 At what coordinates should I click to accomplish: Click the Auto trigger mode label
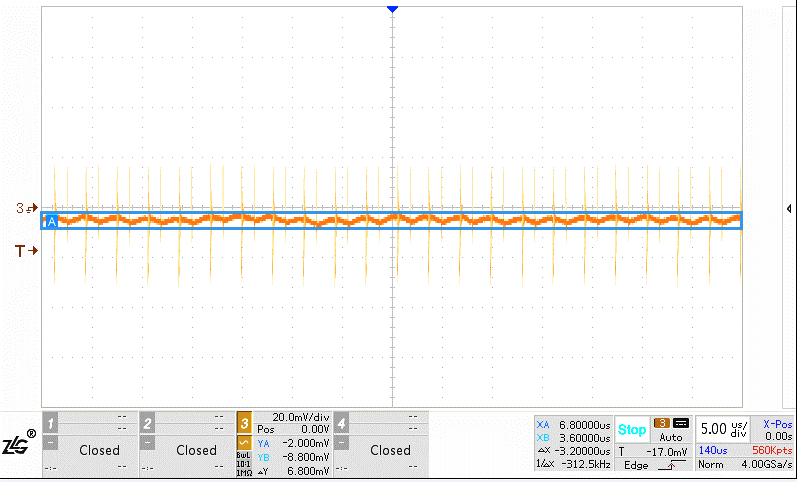click(671, 437)
